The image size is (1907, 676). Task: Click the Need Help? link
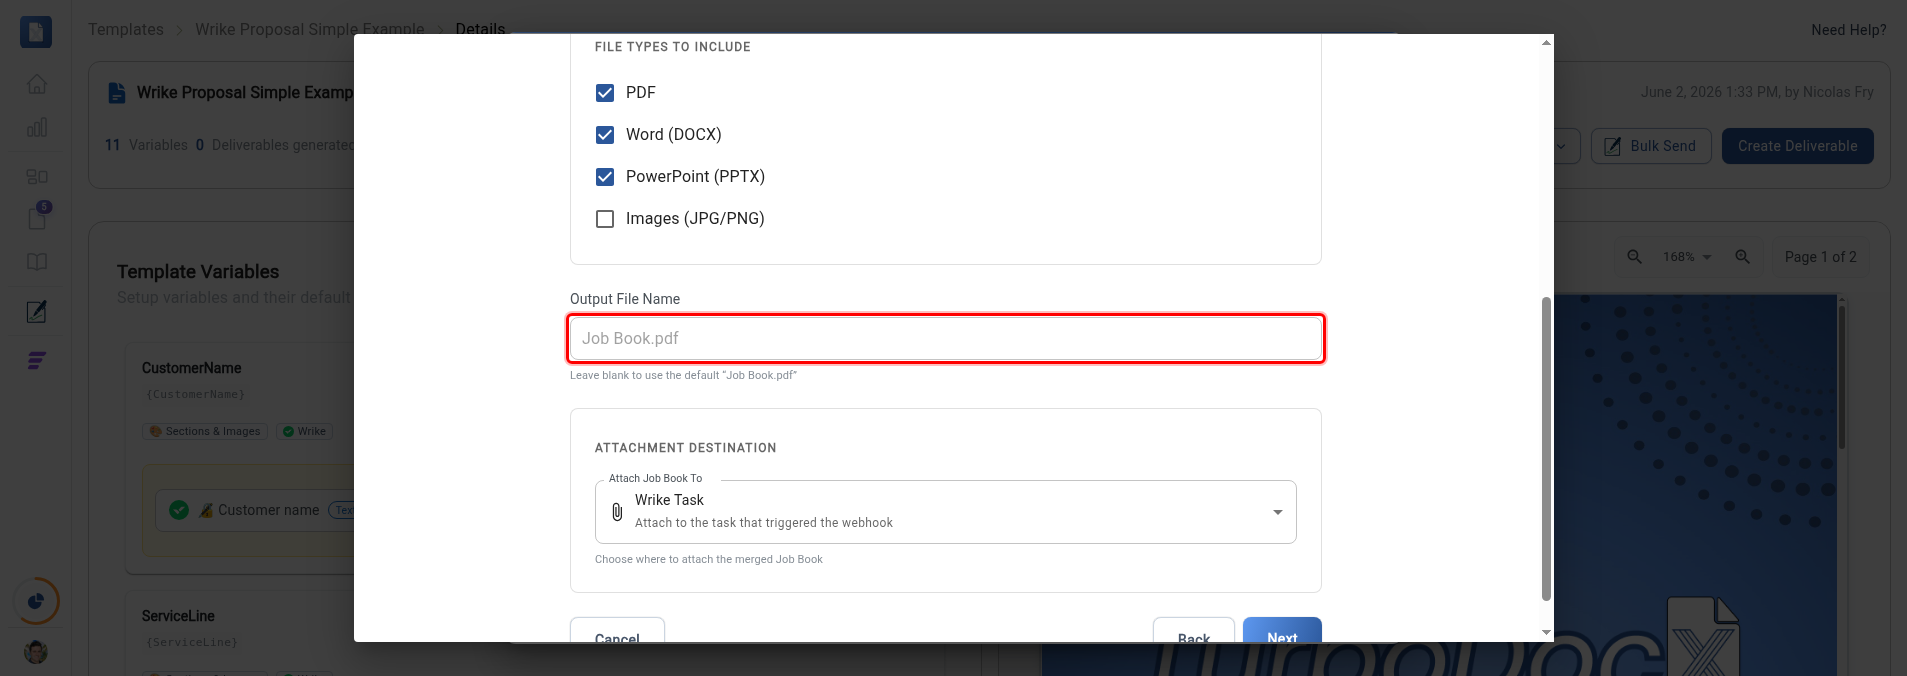click(1848, 30)
